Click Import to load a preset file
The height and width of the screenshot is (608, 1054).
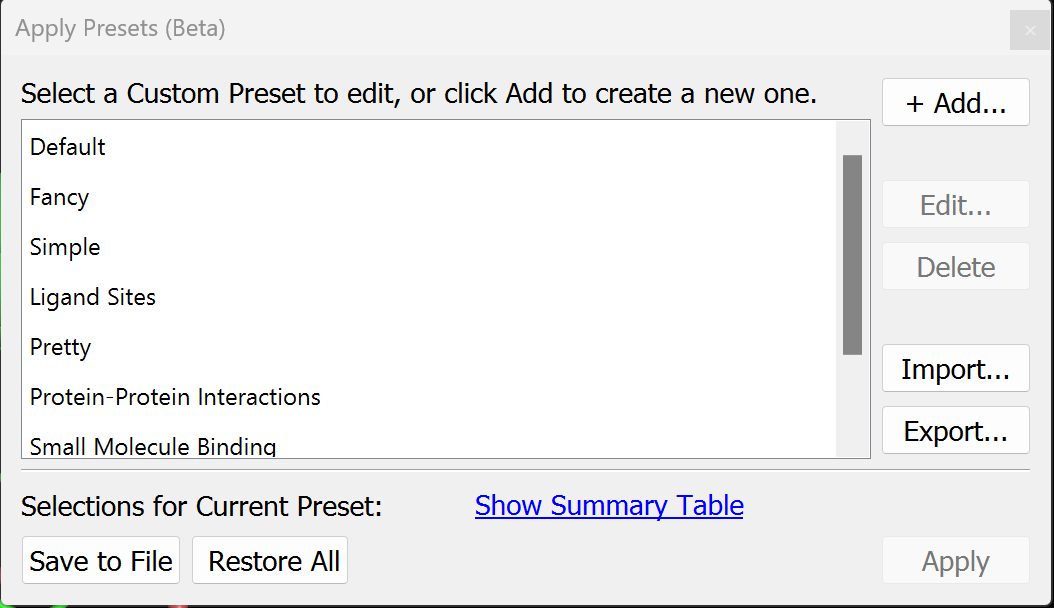coord(954,368)
